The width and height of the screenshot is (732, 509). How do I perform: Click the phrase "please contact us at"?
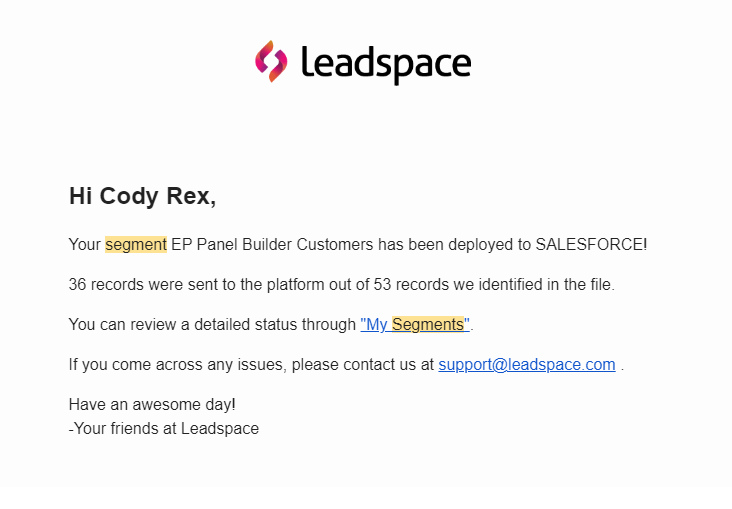click(363, 364)
